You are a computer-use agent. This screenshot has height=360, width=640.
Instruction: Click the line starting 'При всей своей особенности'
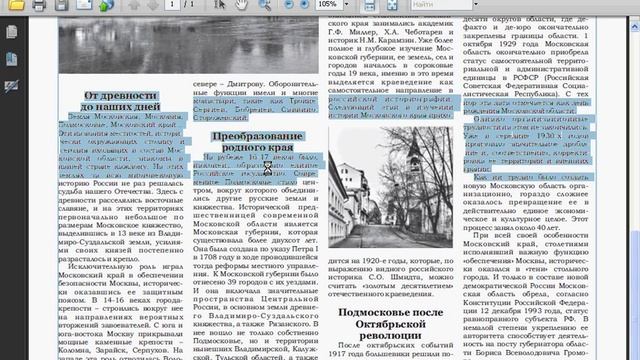531,235
